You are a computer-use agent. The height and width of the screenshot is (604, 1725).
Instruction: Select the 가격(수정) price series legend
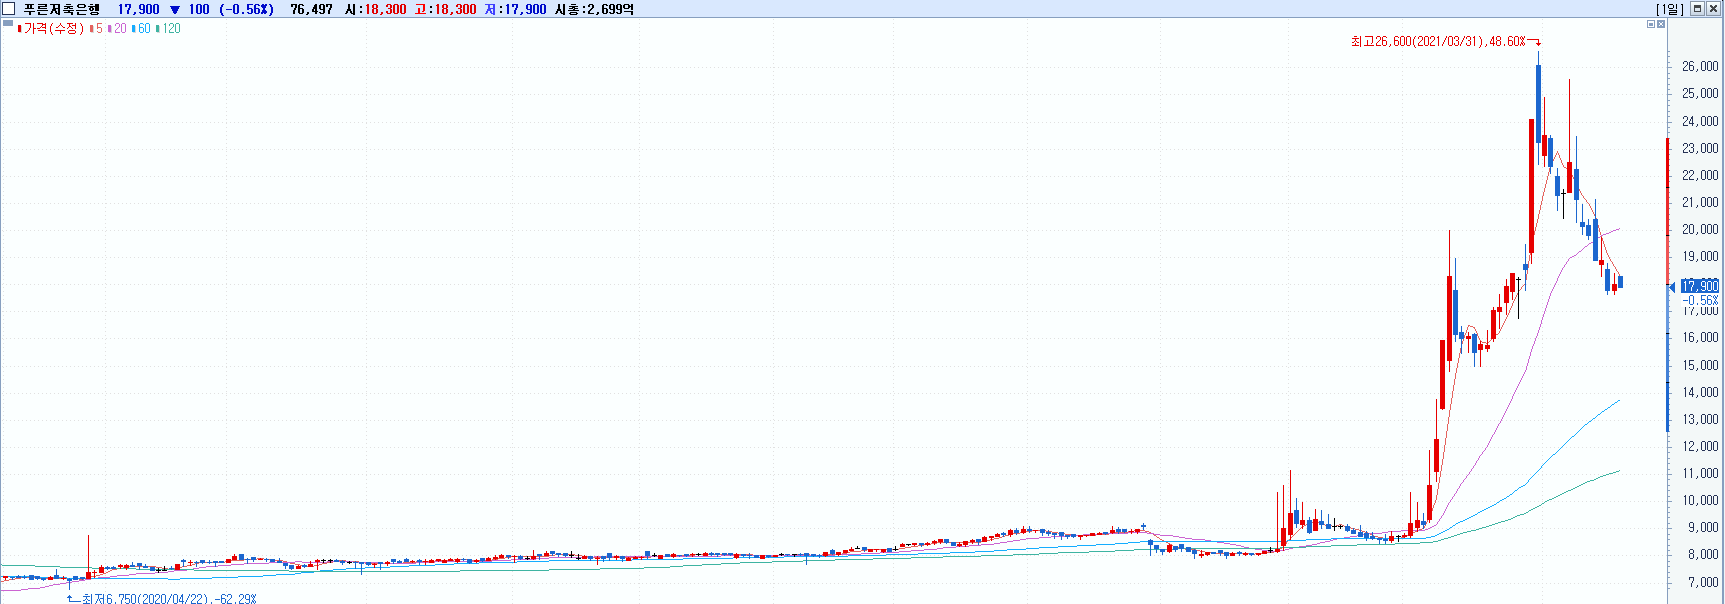pyautogui.click(x=51, y=28)
